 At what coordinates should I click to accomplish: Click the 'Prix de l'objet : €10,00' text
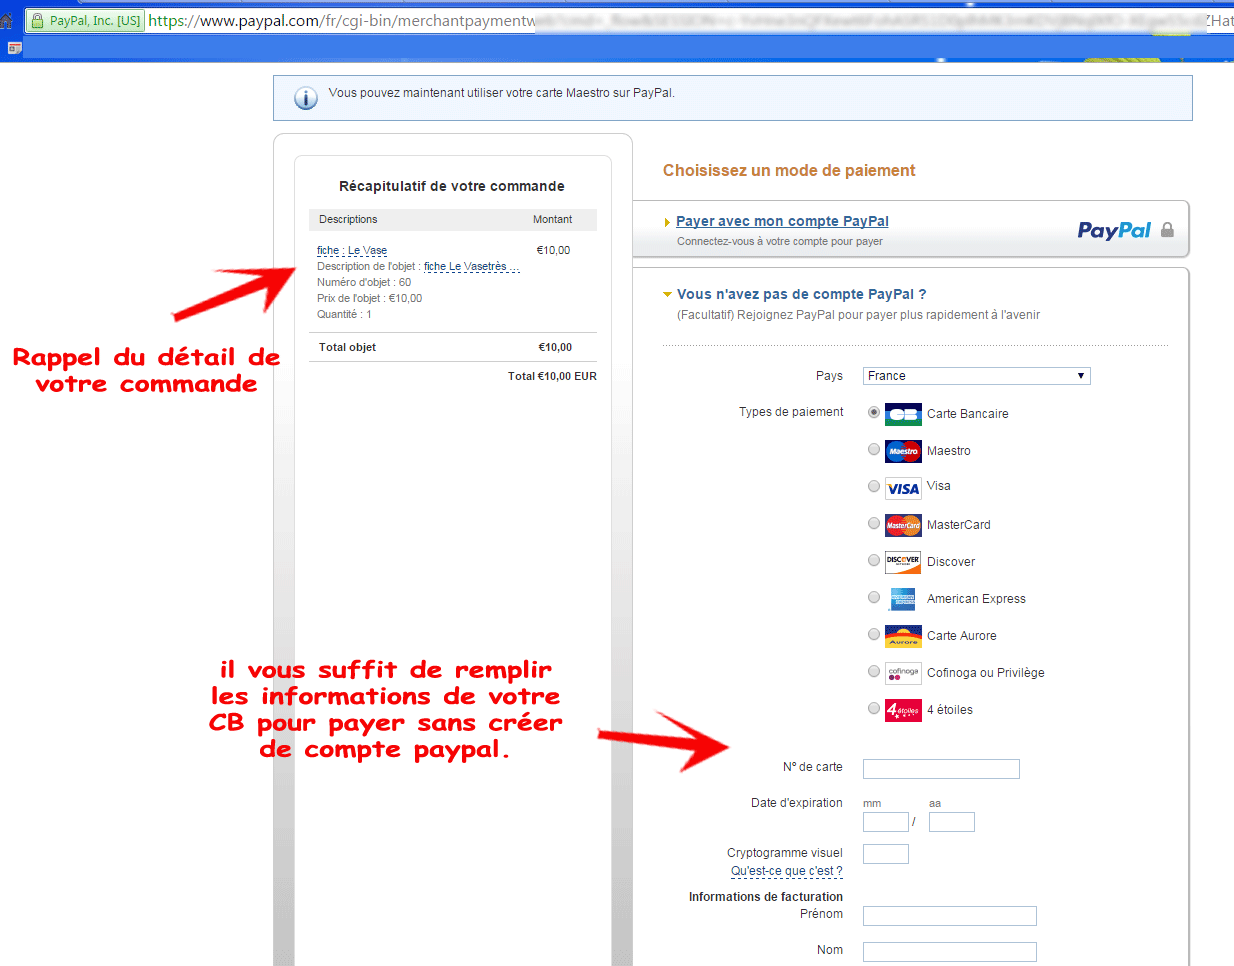[x=369, y=298]
